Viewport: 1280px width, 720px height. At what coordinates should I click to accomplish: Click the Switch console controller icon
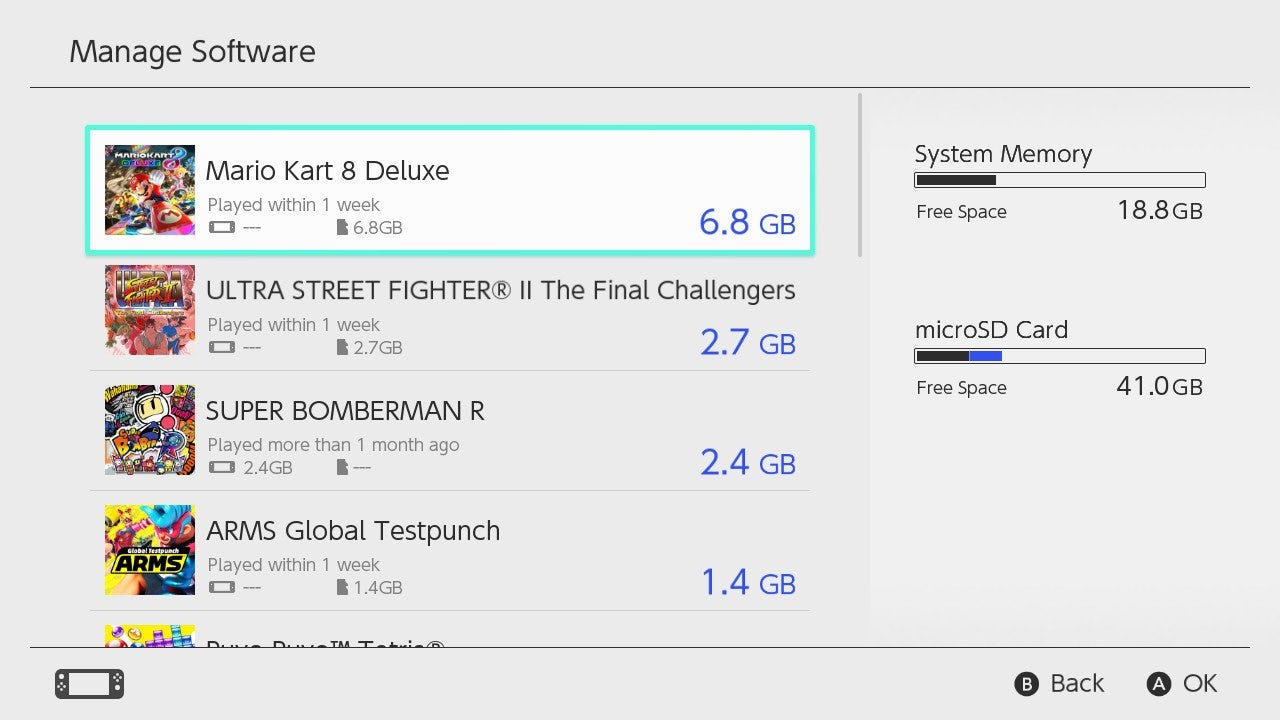coord(89,684)
